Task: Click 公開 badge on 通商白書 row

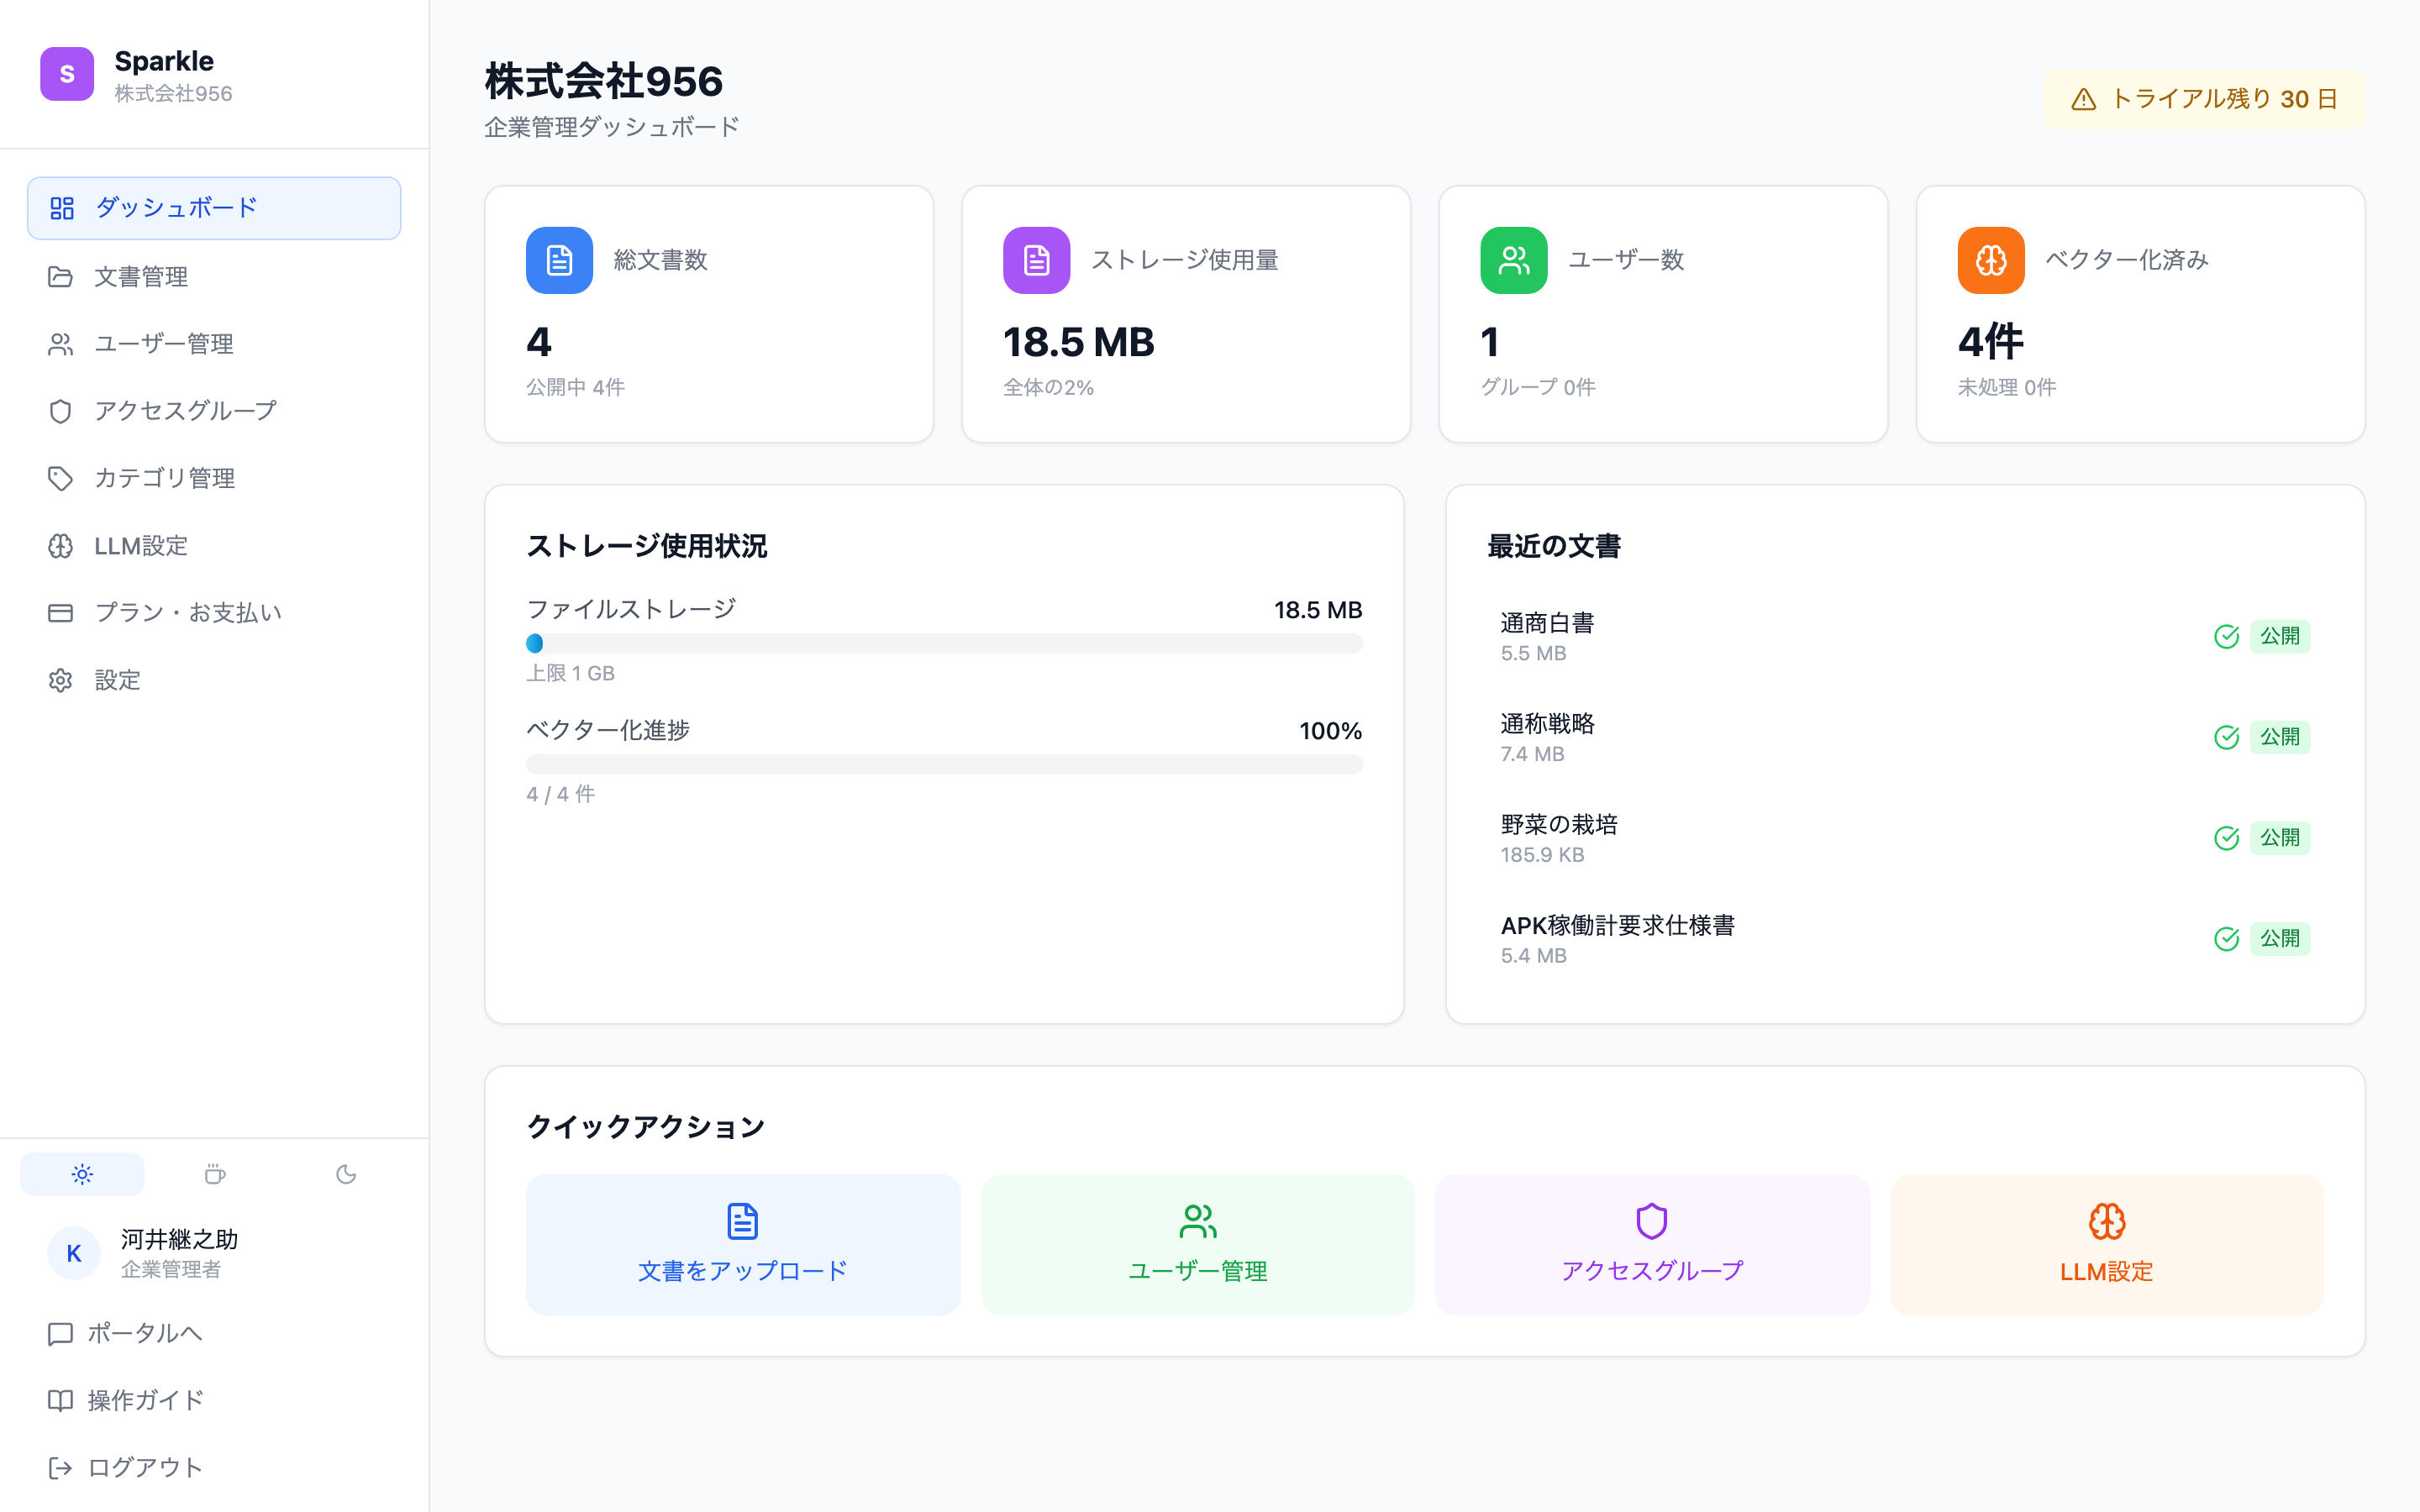Action: [2280, 636]
